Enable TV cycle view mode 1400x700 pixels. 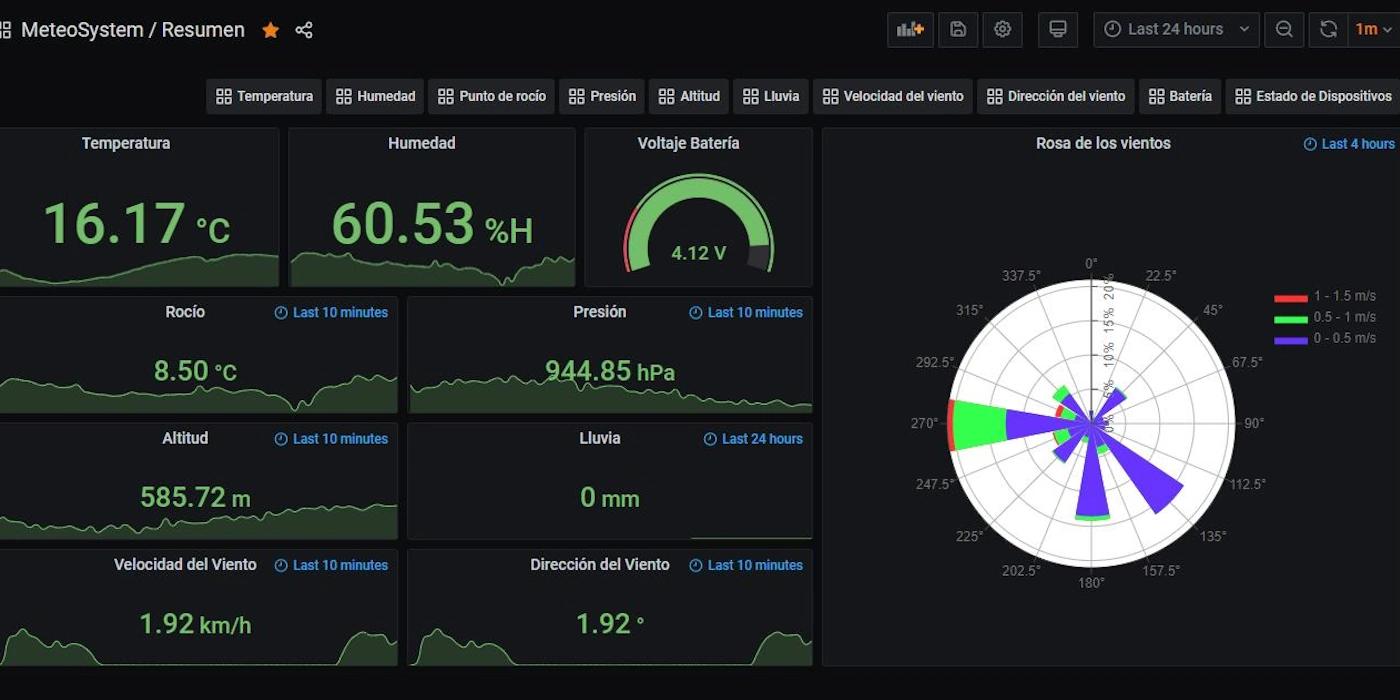click(x=1057, y=29)
